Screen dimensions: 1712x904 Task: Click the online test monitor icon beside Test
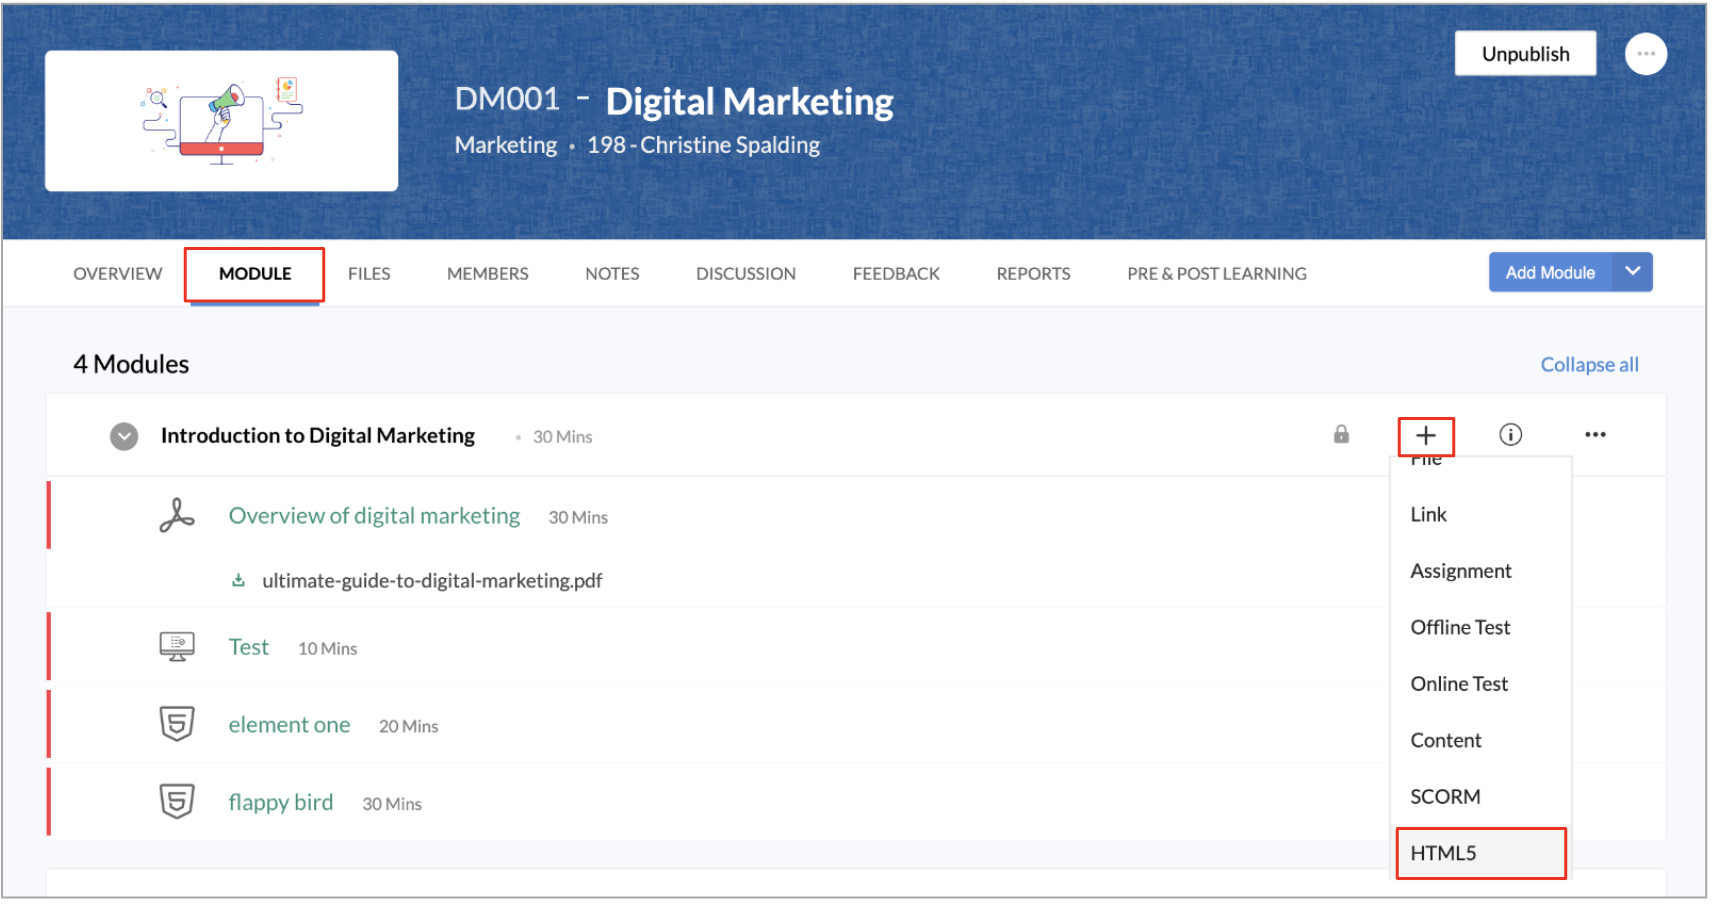click(177, 647)
